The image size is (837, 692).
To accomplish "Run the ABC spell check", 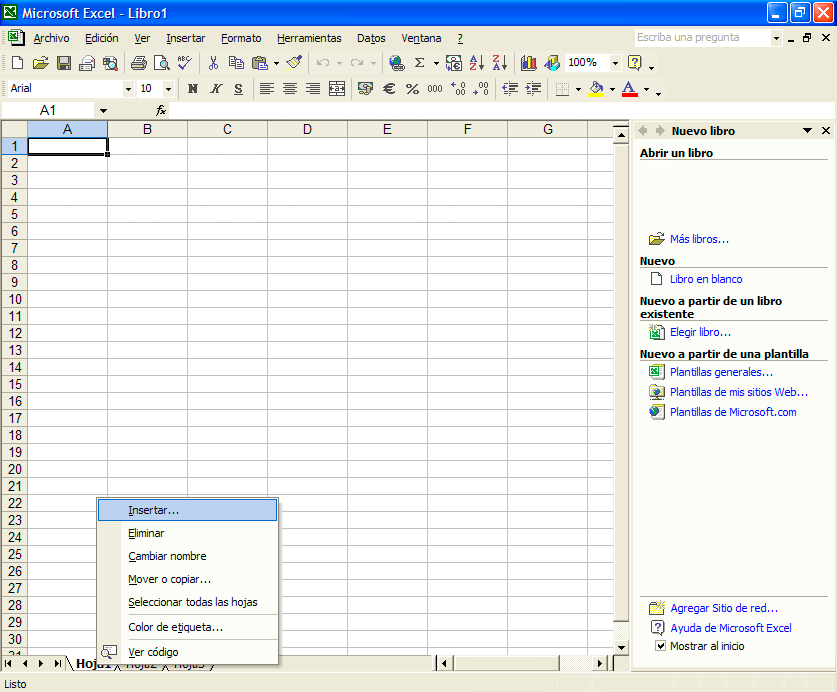I will coord(185,63).
